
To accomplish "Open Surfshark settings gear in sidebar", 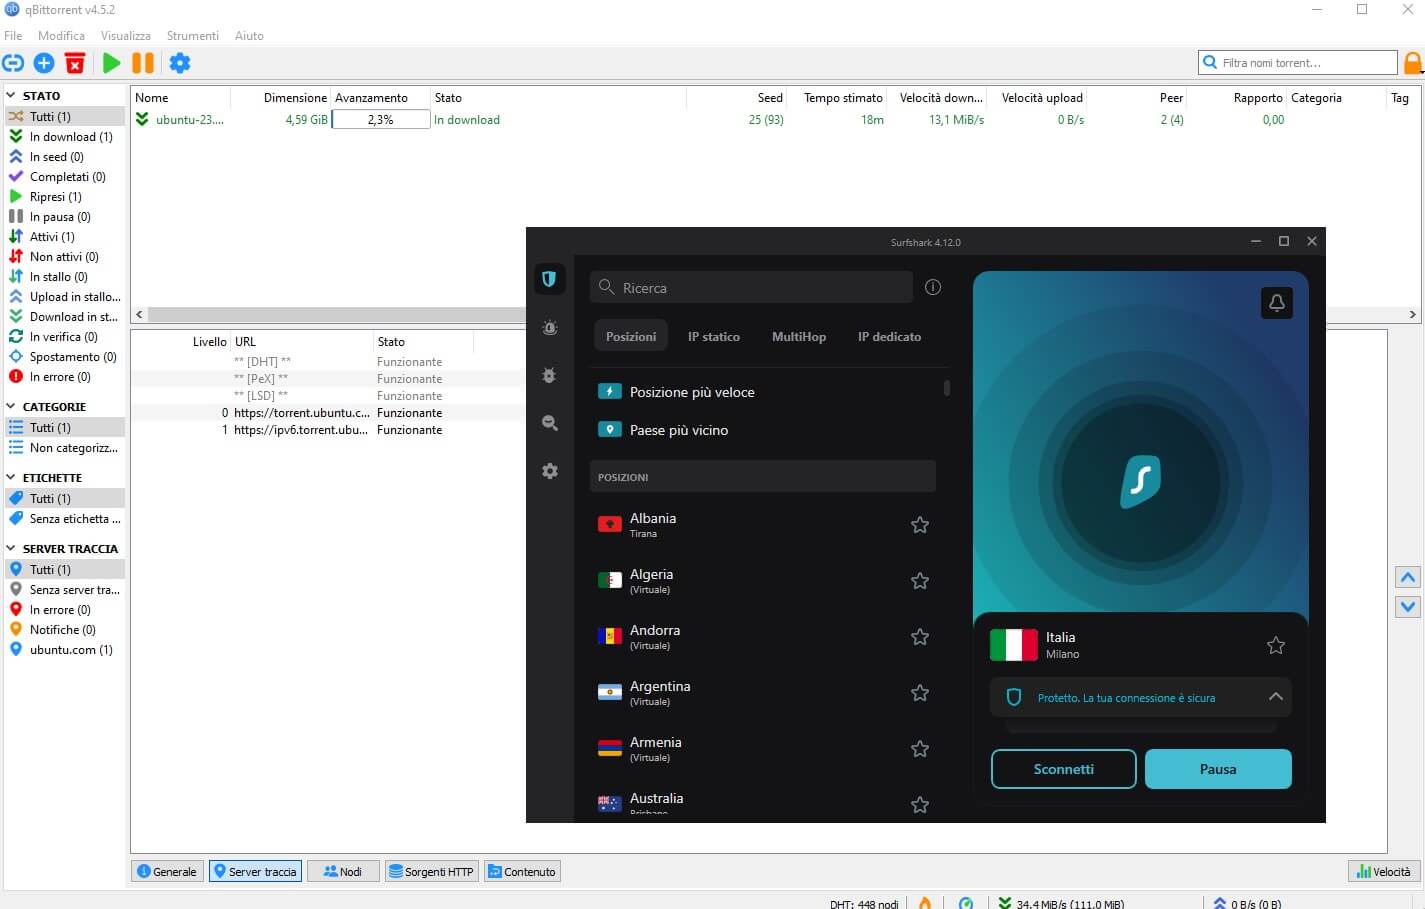I will click(549, 471).
